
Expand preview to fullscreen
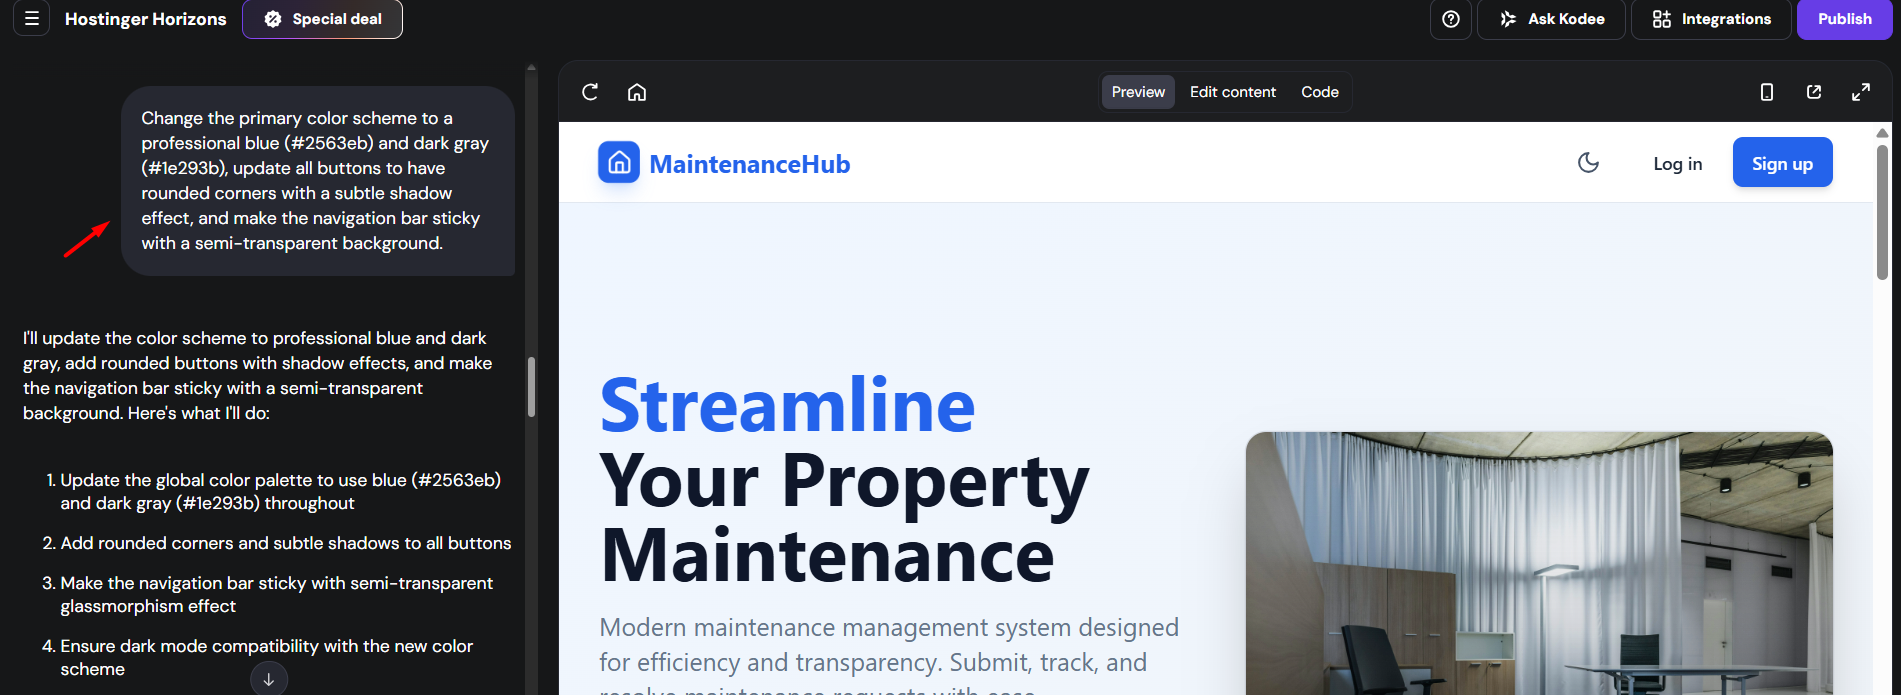pyautogui.click(x=1861, y=92)
